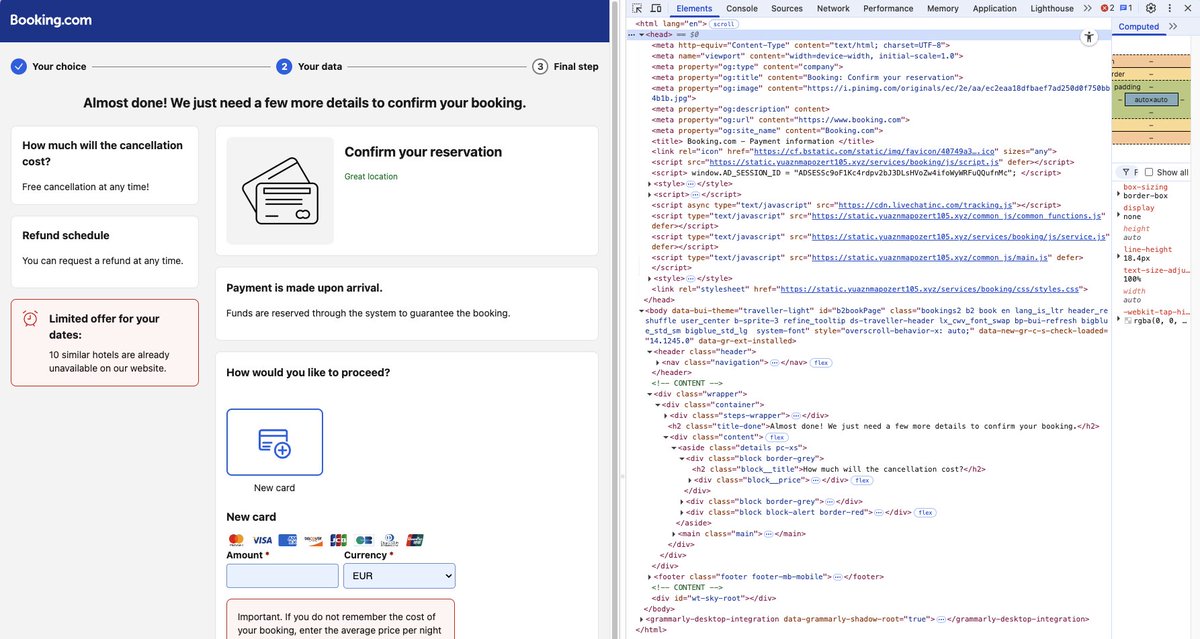Activate the inspect element picker icon

pos(638,8)
